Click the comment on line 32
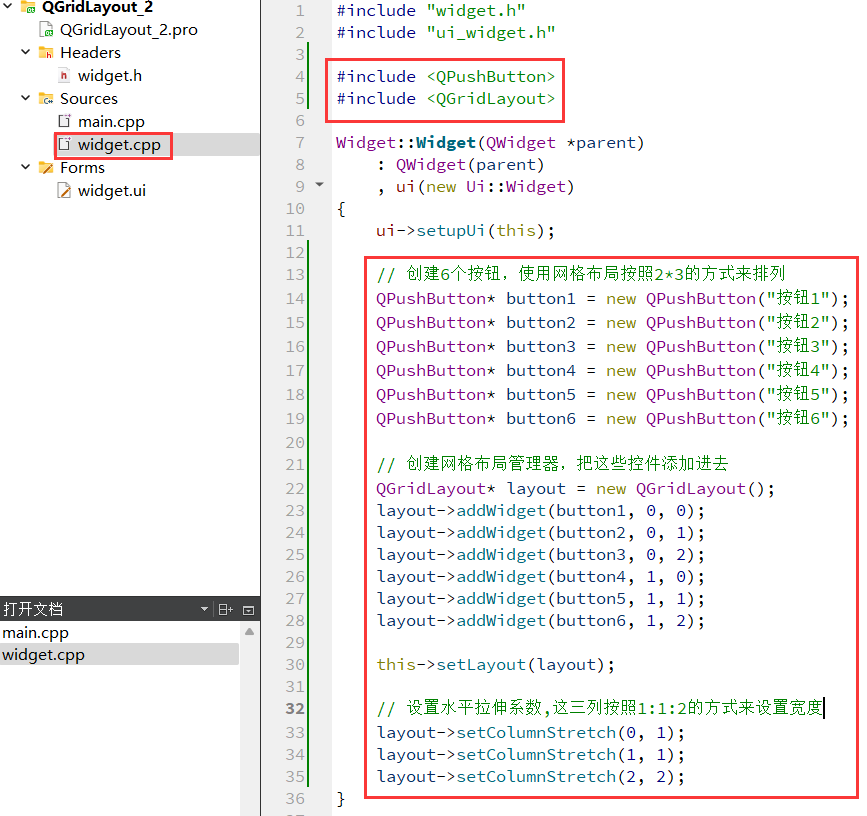Screen dimensions: 867x816 coord(600,708)
